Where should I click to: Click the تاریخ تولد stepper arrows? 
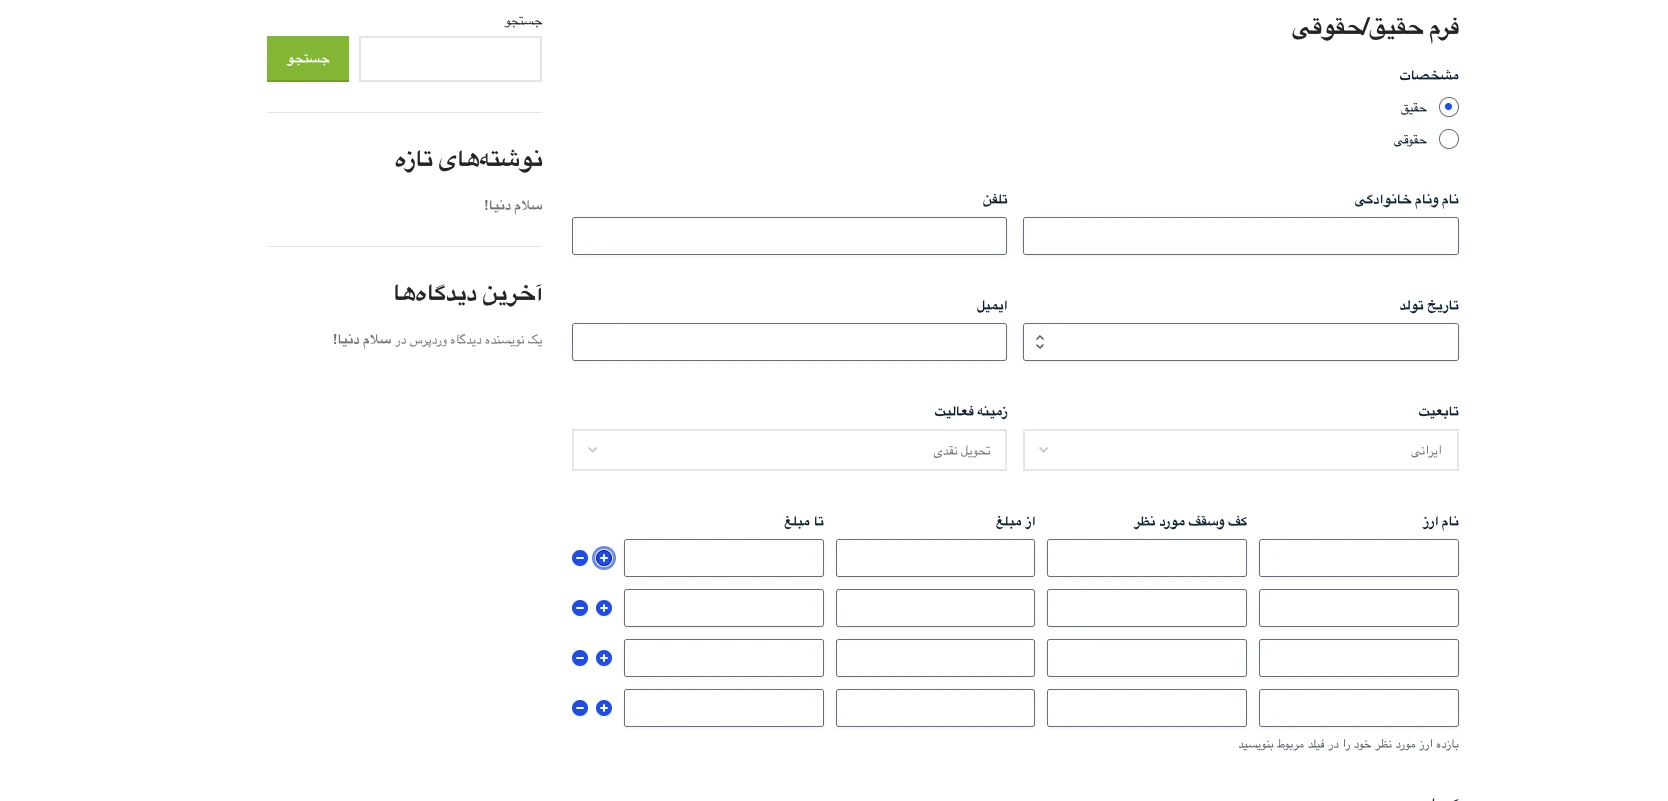coord(1040,342)
